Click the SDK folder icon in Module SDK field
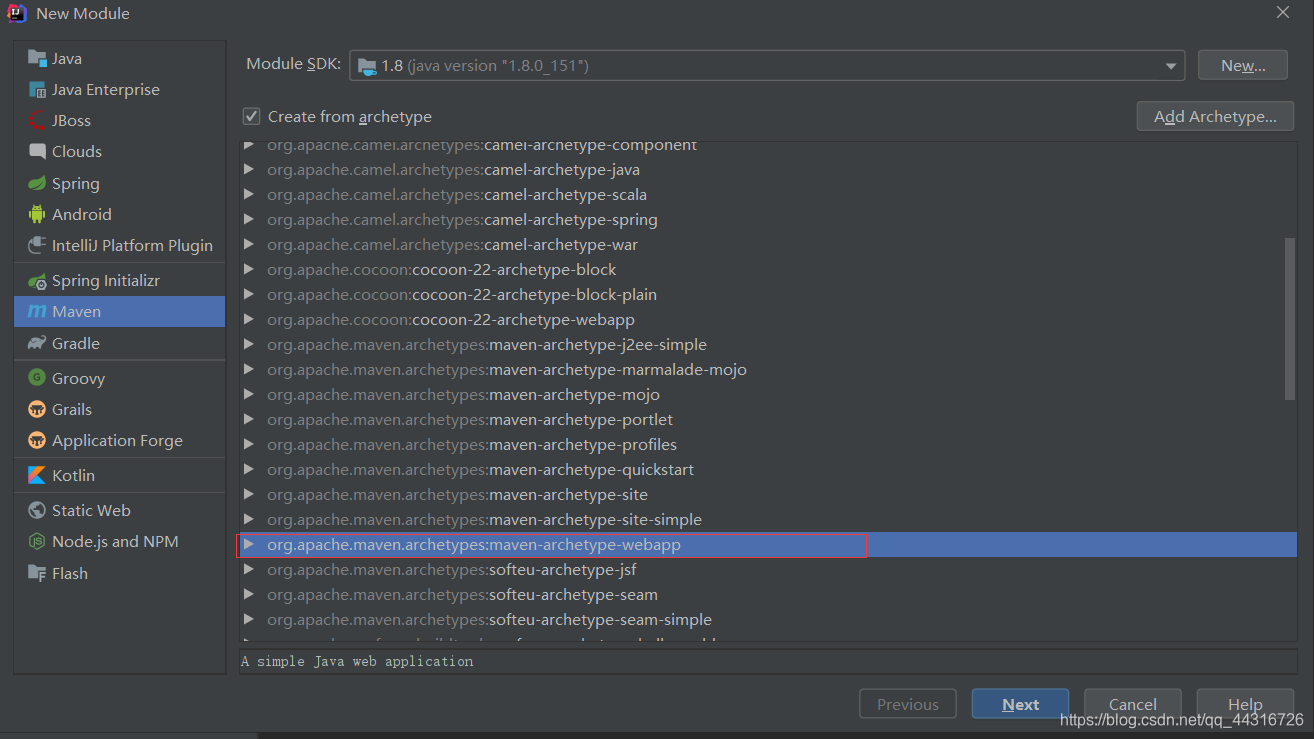Viewport: 1314px width, 739px height. (x=367, y=66)
